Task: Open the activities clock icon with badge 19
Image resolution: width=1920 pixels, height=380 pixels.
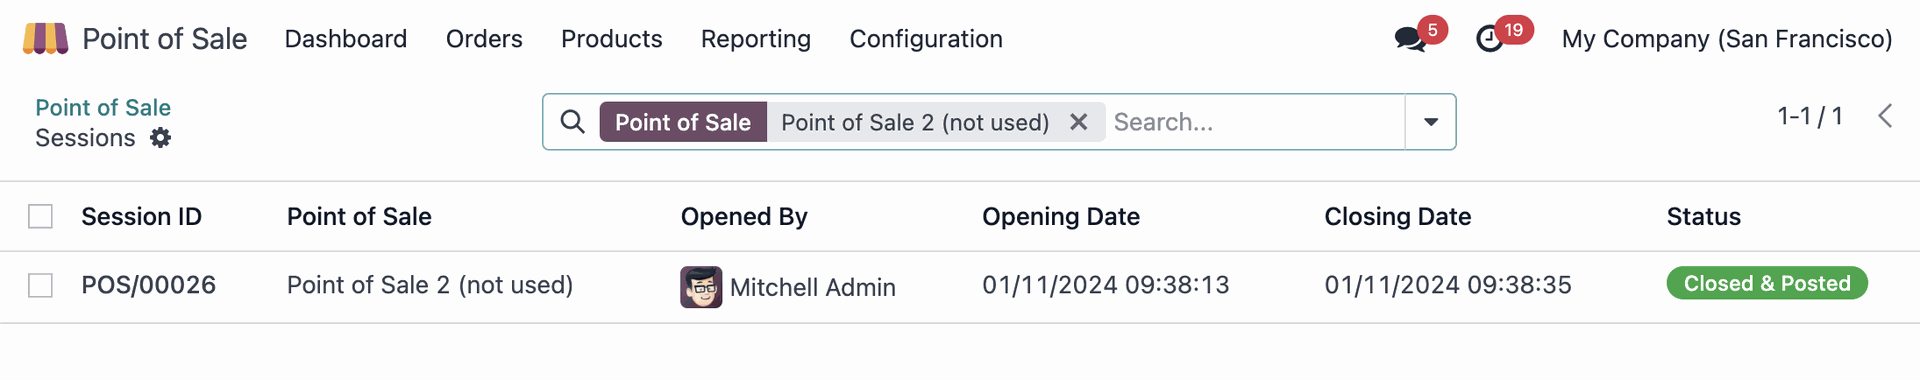Action: [x=1490, y=39]
